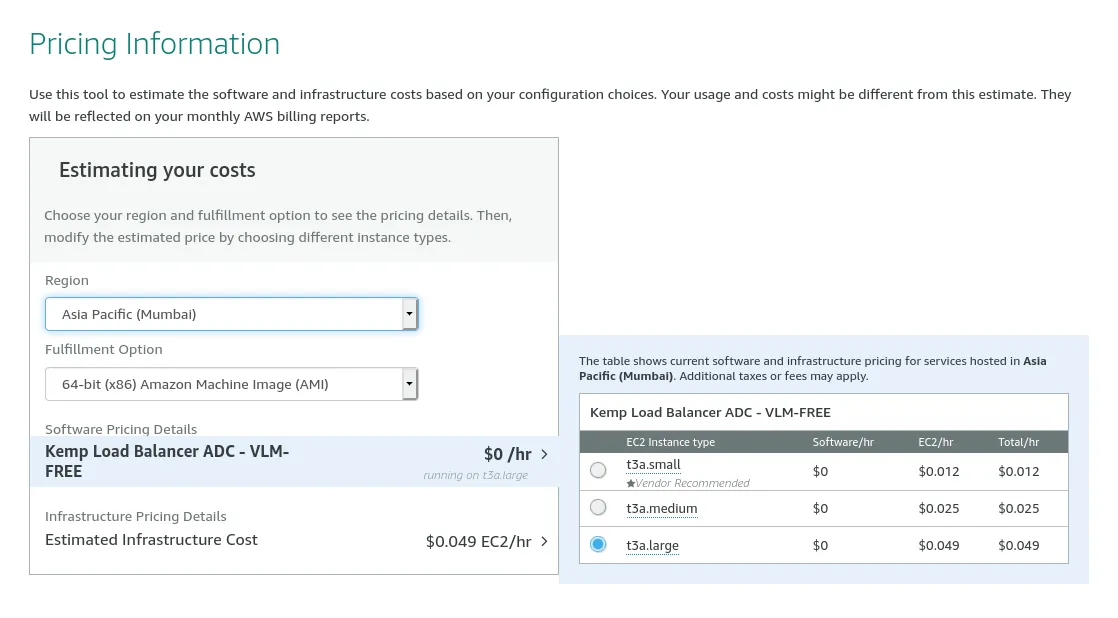This screenshot has height=618, width=1118.
Task: Click the EC2/hr column header
Action: pyautogui.click(x=935, y=442)
